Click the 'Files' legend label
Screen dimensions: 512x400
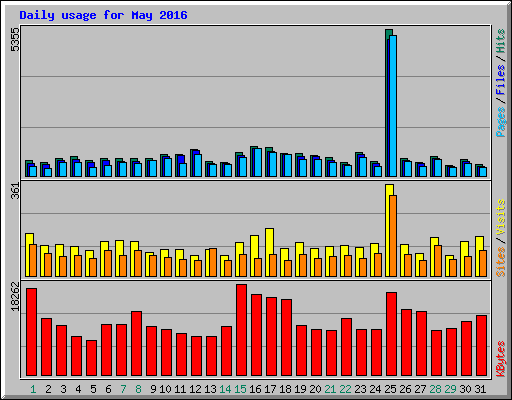[501, 79]
